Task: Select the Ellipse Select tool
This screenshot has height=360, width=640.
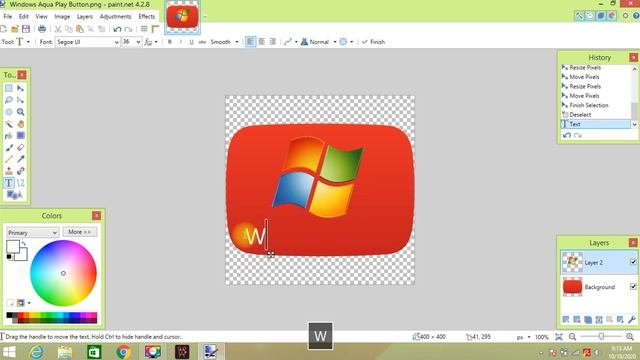Action: [9, 112]
